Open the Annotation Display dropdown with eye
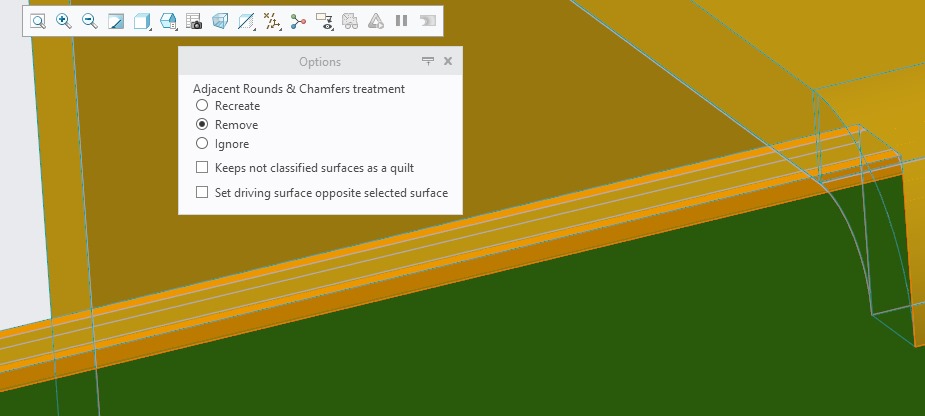The image size is (925, 416). (x=324, y=22)
